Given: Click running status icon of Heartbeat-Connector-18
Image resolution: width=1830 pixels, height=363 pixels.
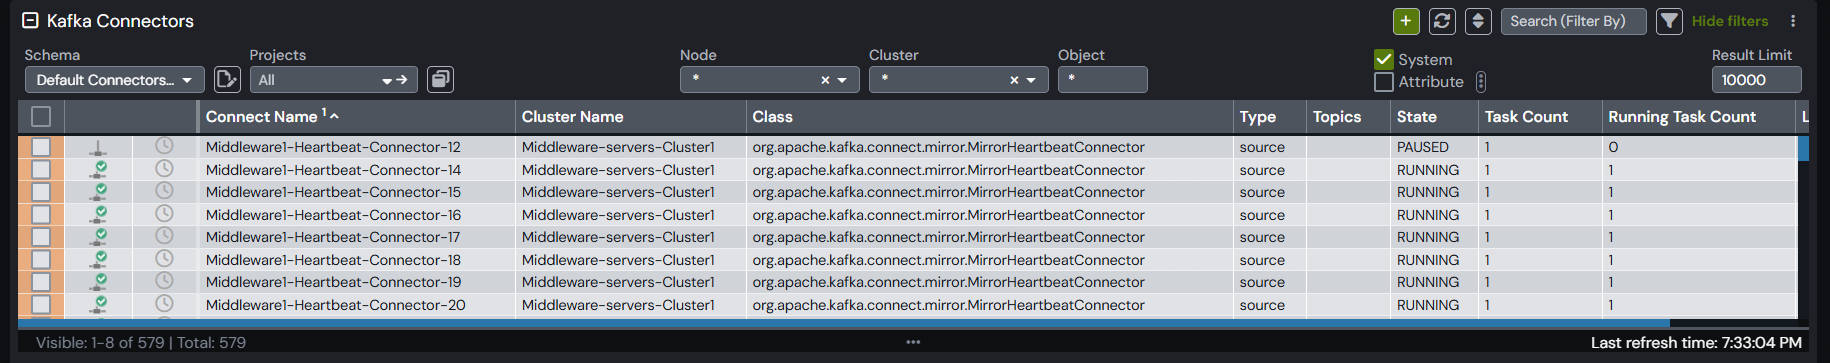Looking at the screenshot, I should [98, 260].
